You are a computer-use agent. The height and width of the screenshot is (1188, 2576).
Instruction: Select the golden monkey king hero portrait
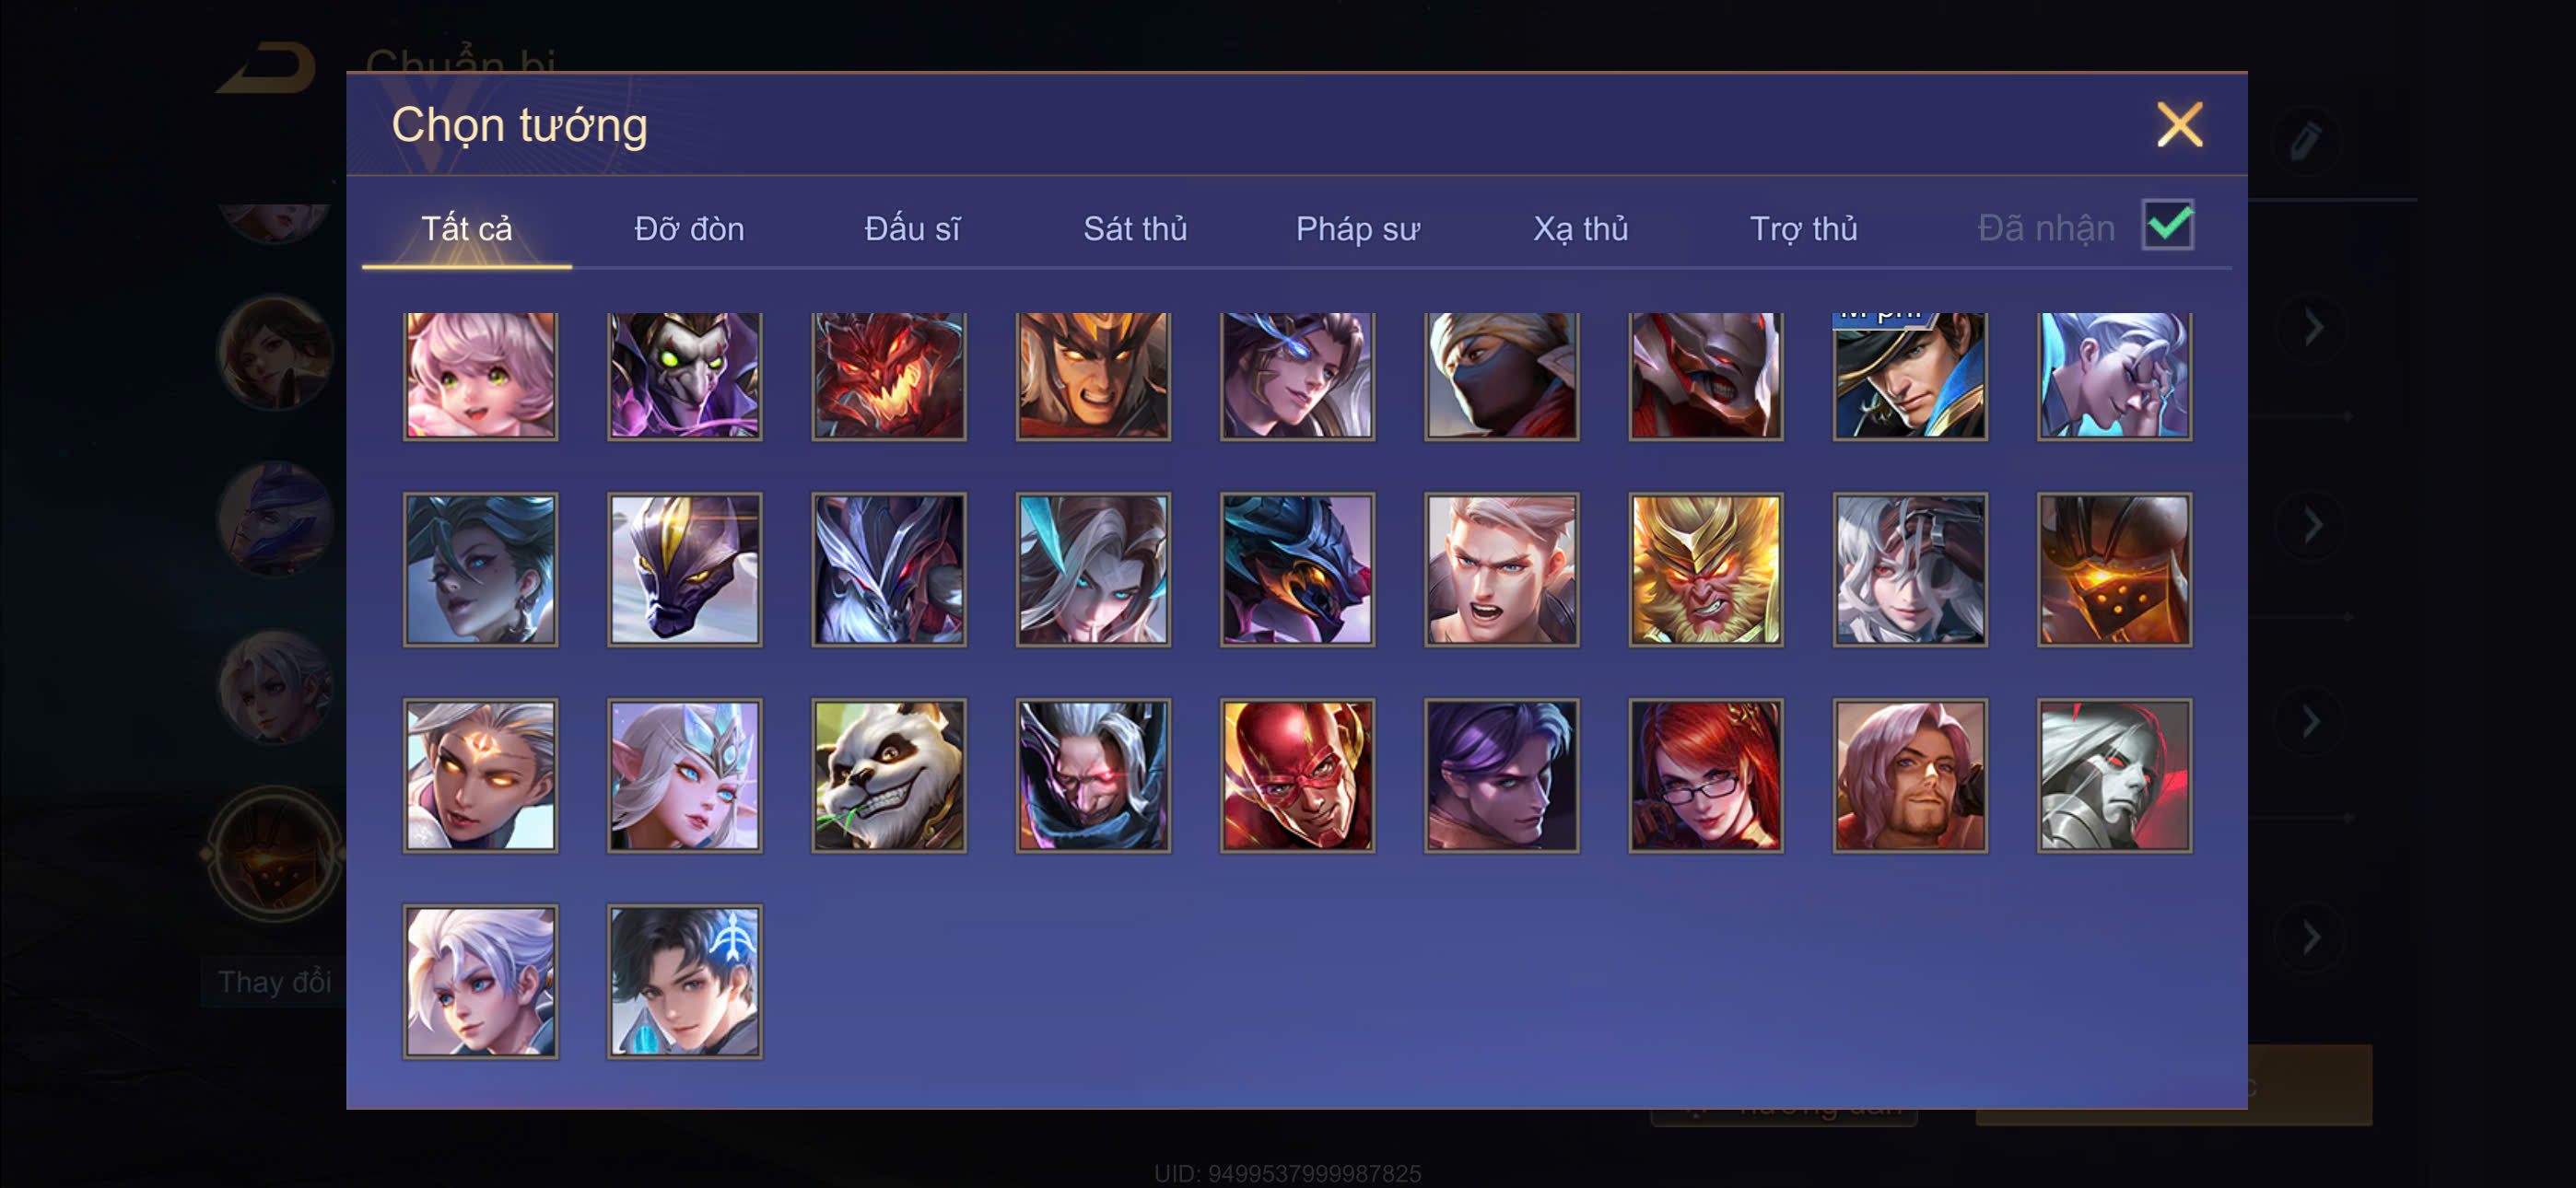[1705, 570]
